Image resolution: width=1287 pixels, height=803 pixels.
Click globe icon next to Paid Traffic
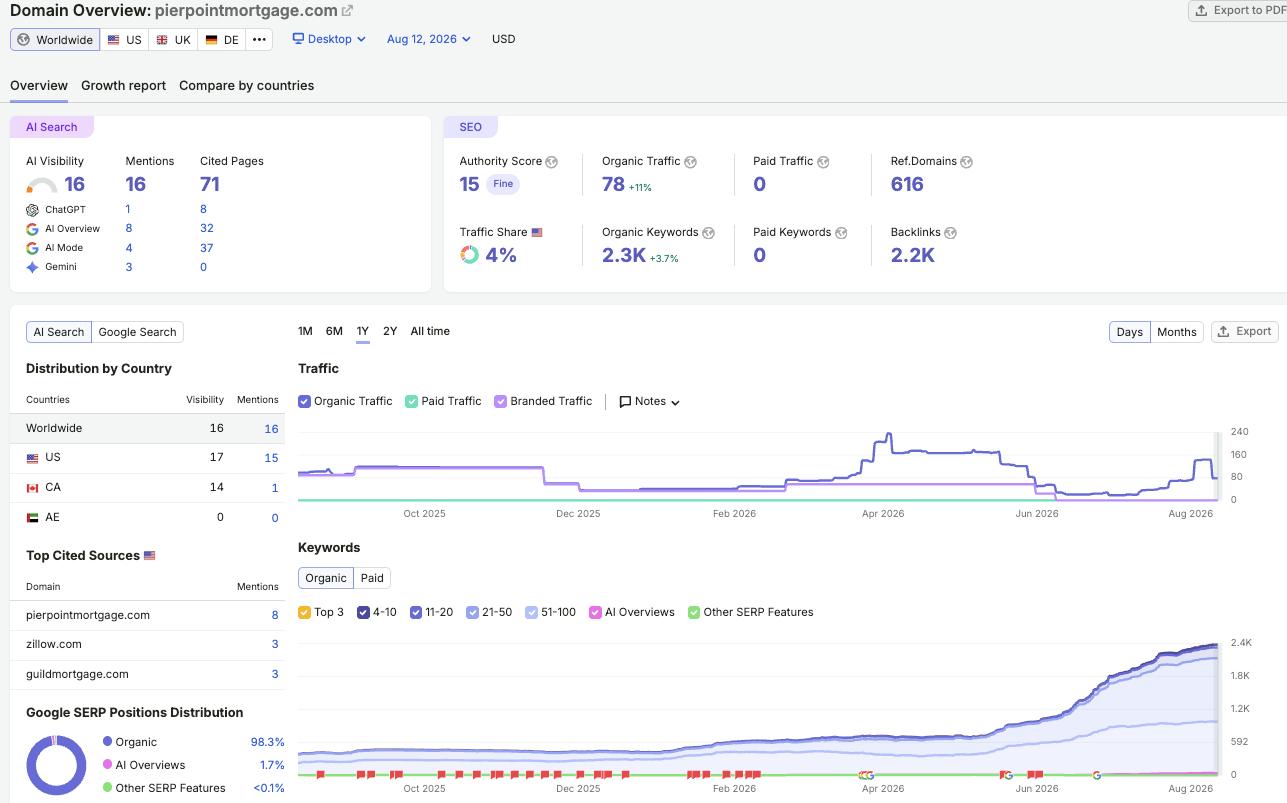coord(823,162)
